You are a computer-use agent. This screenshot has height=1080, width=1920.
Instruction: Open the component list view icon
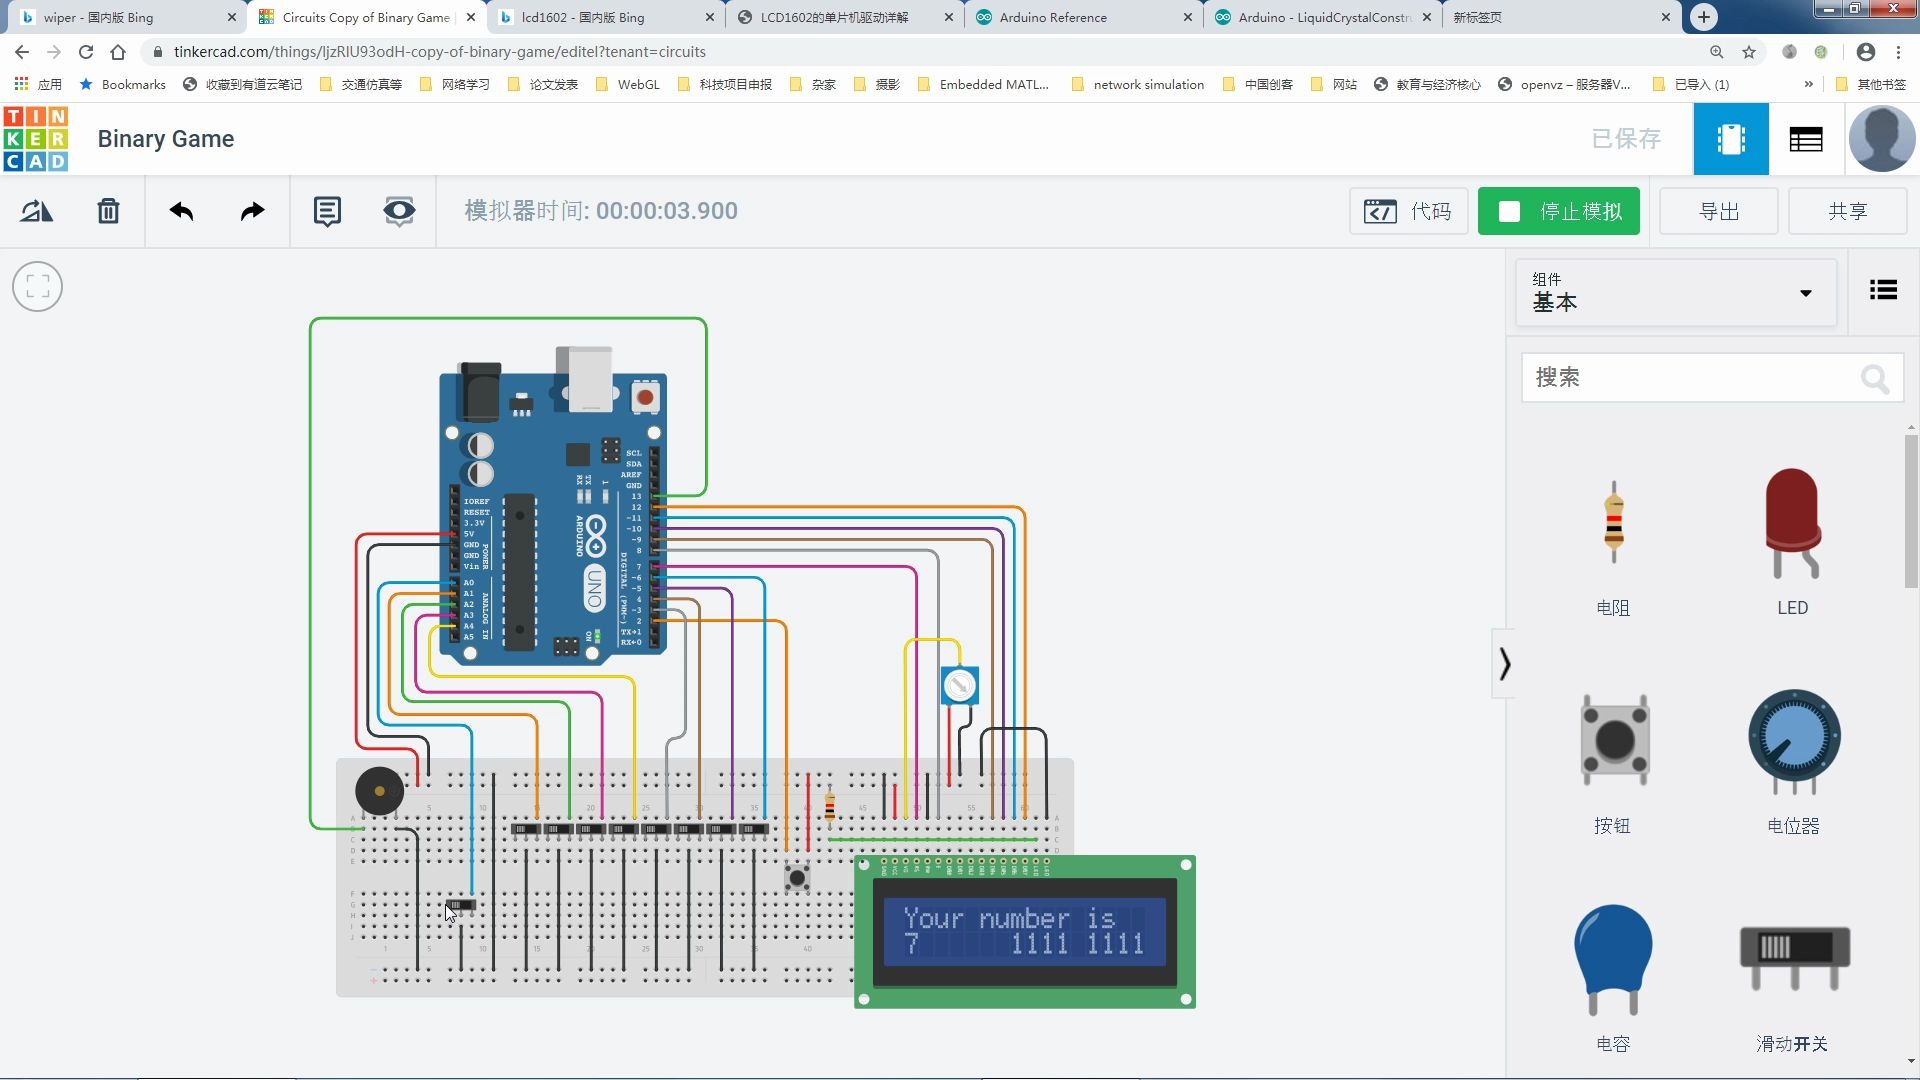(x=1805, y=139)
